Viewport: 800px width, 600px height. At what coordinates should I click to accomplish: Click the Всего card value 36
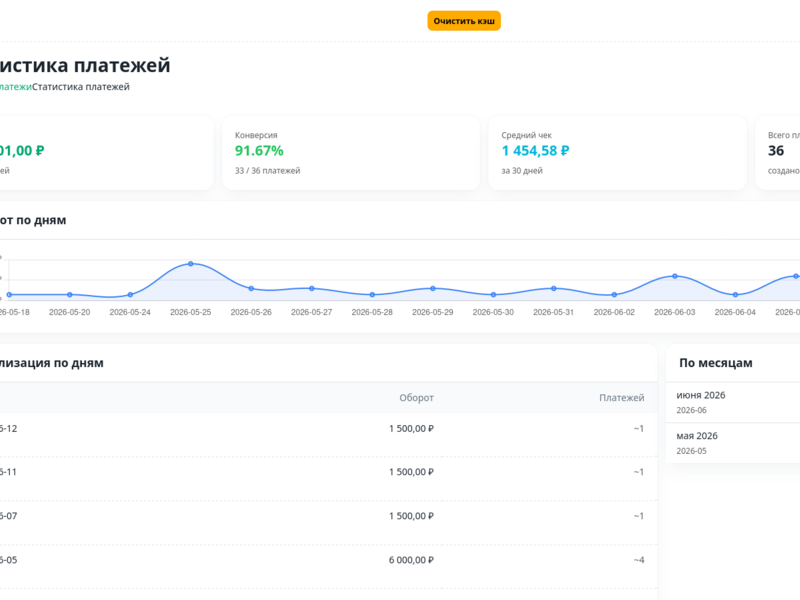click(x=776, y=151)
